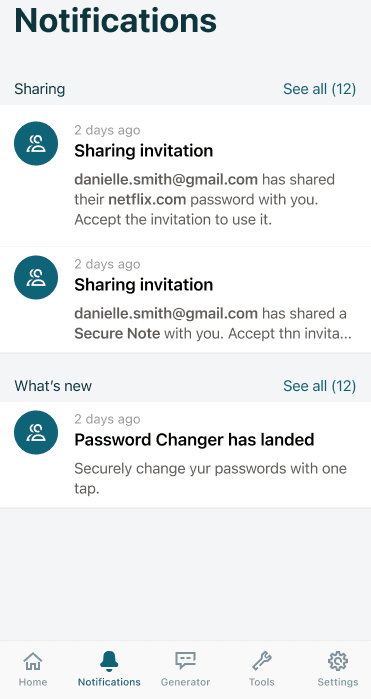Viewport: 371px width, 699px height.
Task: Tap the netflix.com password invitation description
Action: (x=205, y=199)
